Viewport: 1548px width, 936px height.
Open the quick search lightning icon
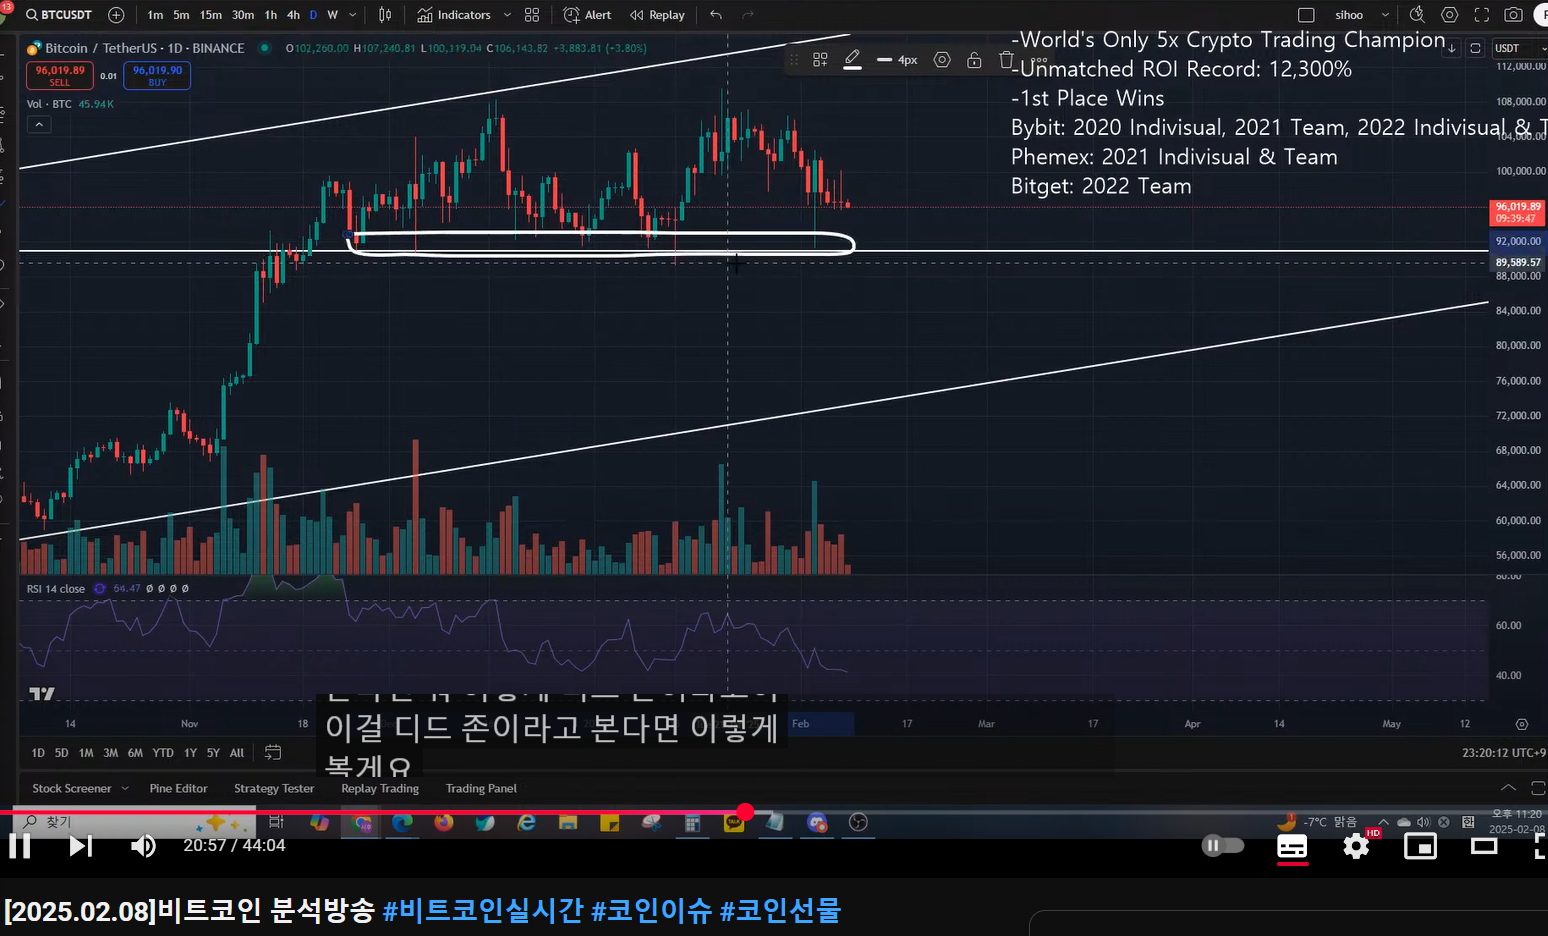pos(1417,15)
